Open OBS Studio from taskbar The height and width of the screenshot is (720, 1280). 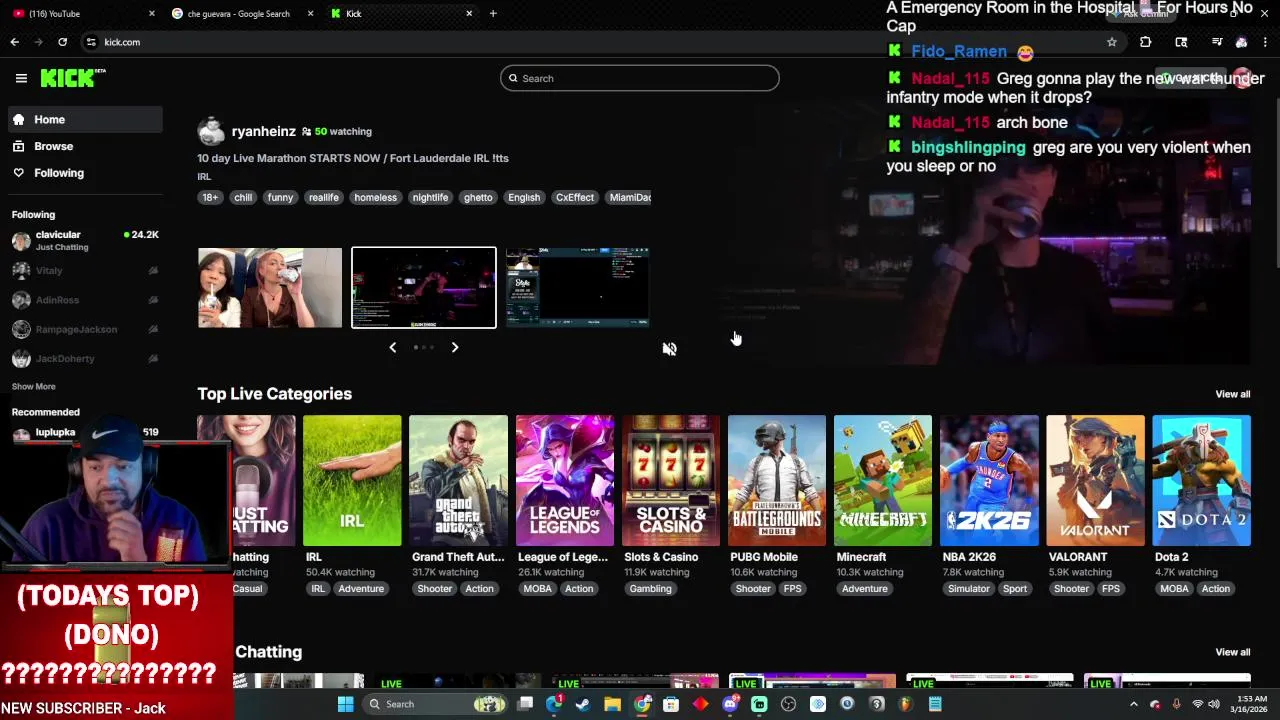click(788, 704)
